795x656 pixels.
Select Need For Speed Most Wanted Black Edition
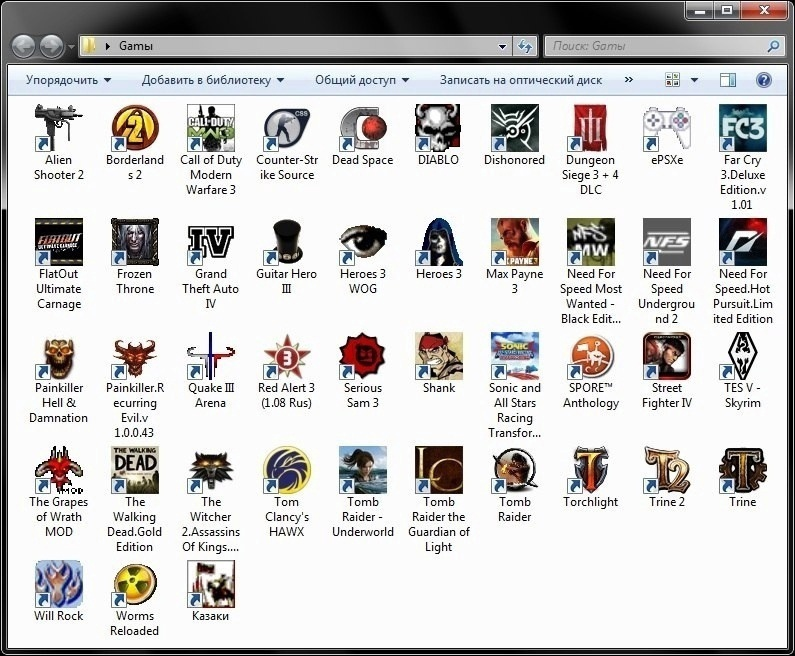(591, 242)
